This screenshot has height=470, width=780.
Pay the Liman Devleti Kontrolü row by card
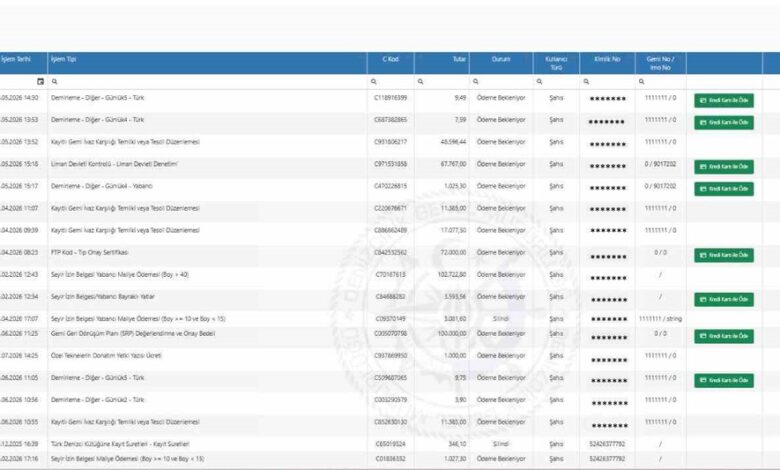[724, 167]
